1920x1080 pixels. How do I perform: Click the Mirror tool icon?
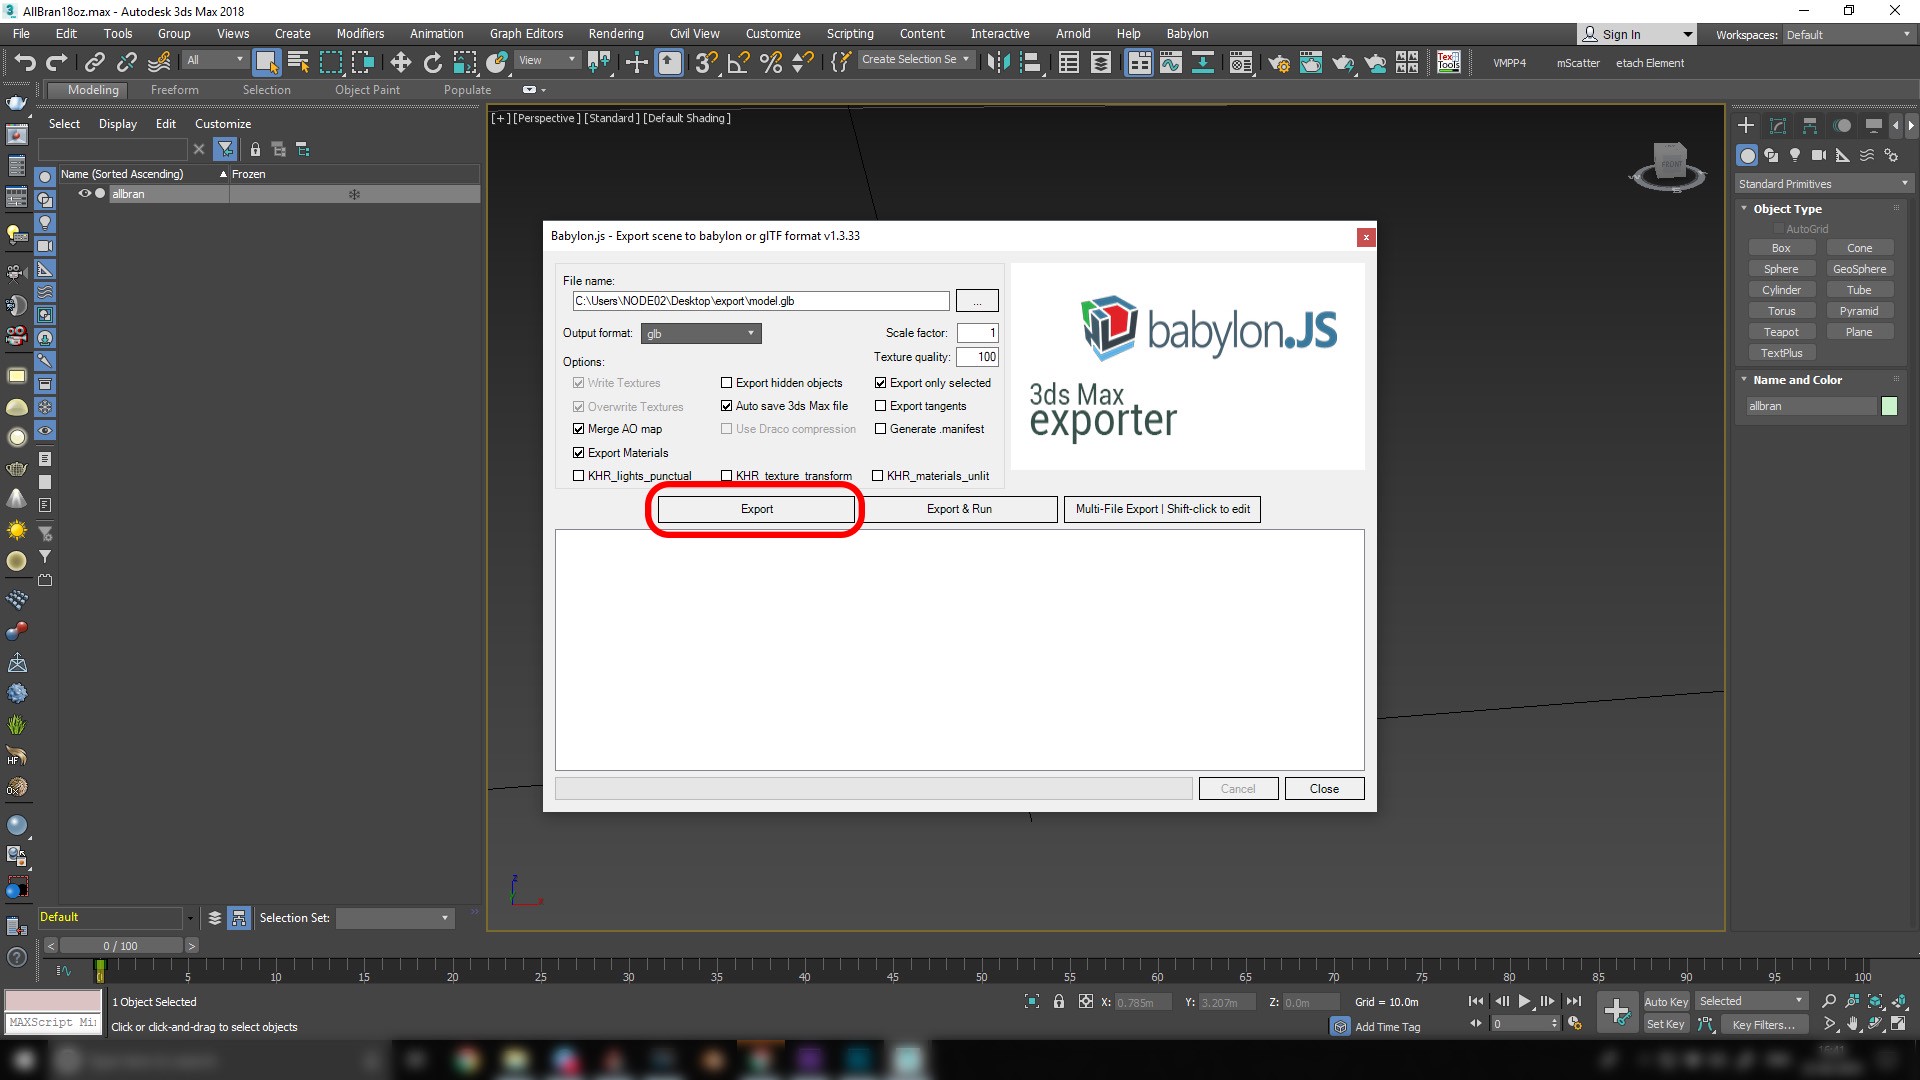coord(998,63)
